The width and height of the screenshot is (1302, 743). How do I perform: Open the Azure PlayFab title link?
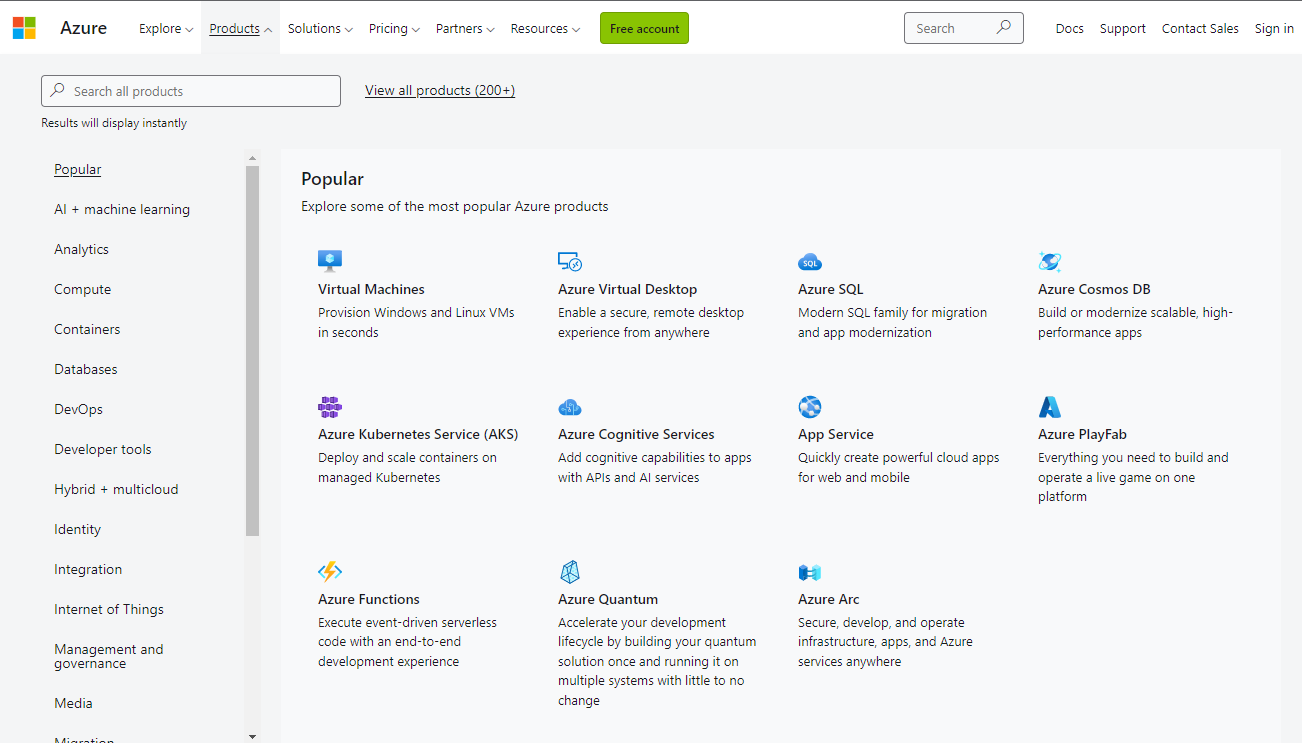[x=1082, y=434]
